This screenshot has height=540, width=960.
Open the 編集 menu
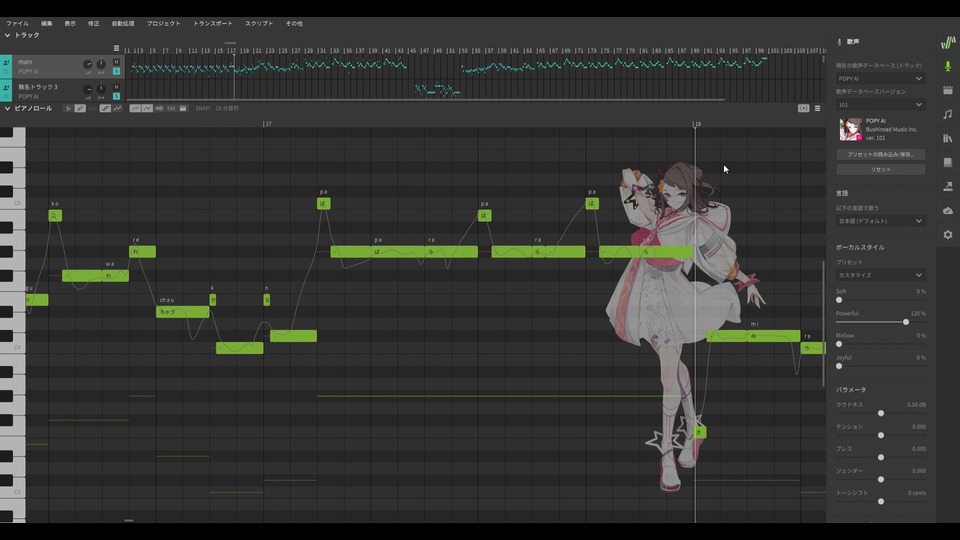47,23
